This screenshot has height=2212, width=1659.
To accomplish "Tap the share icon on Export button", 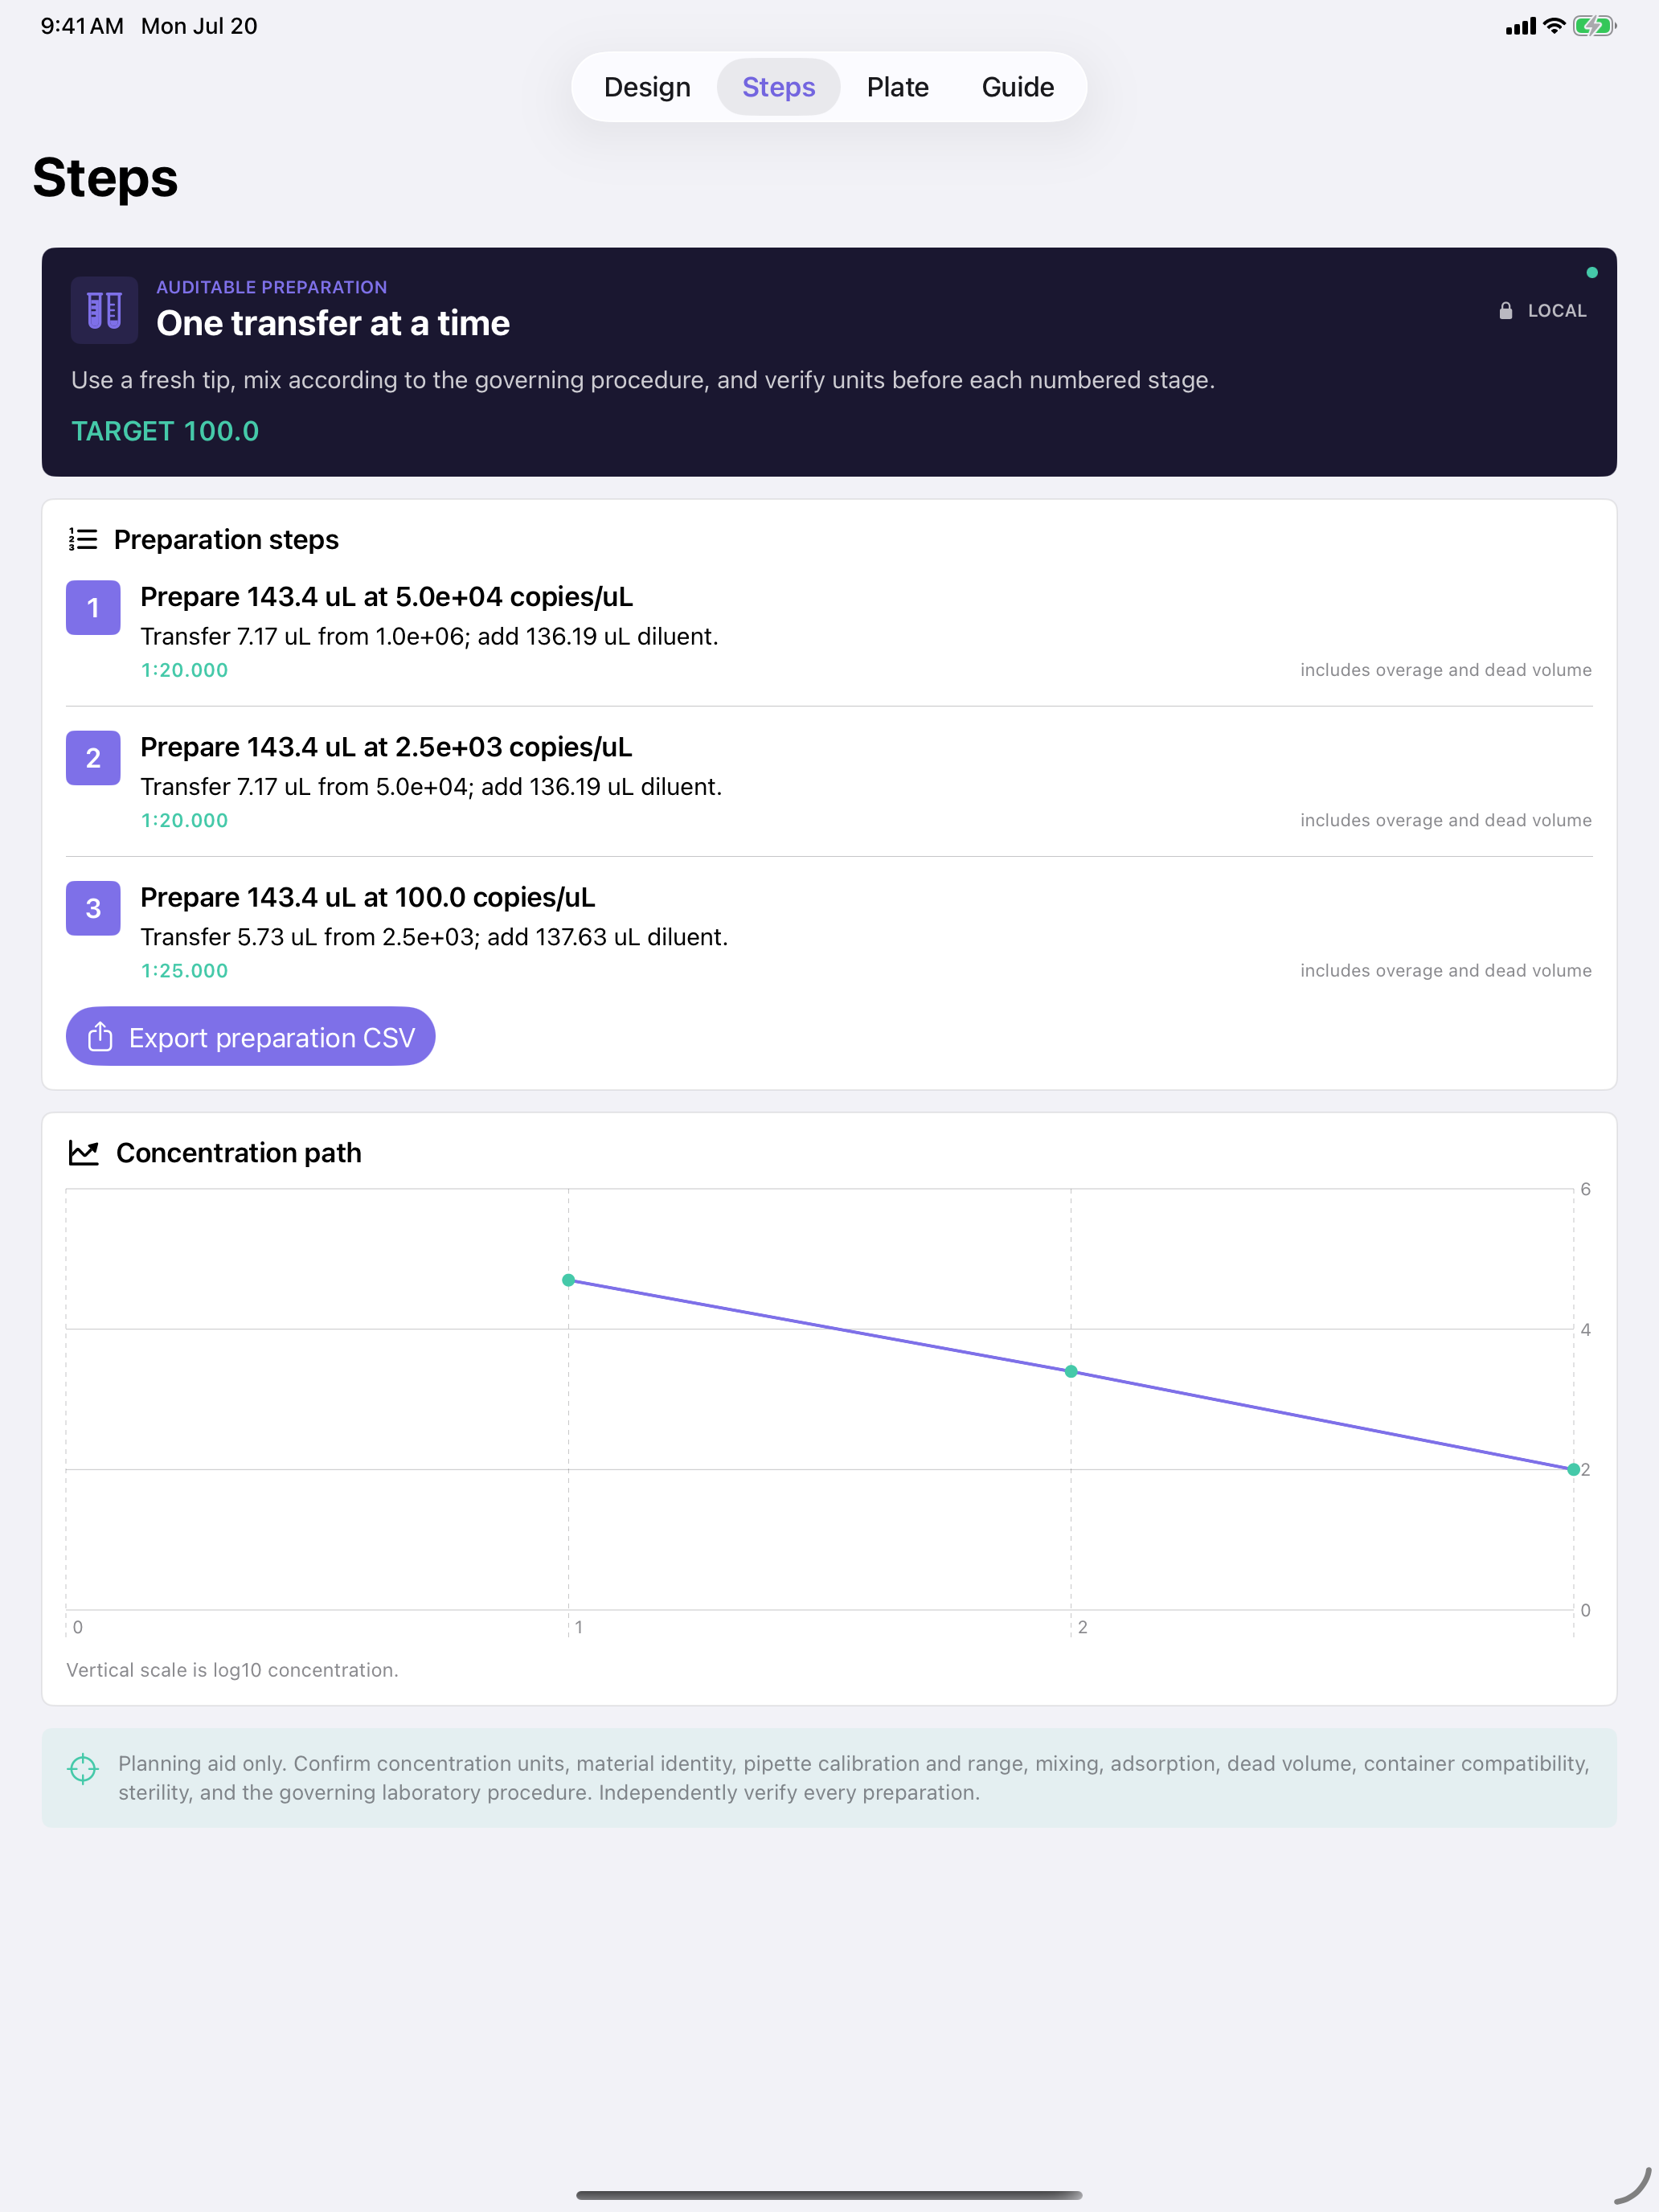I will point(100,1037).
